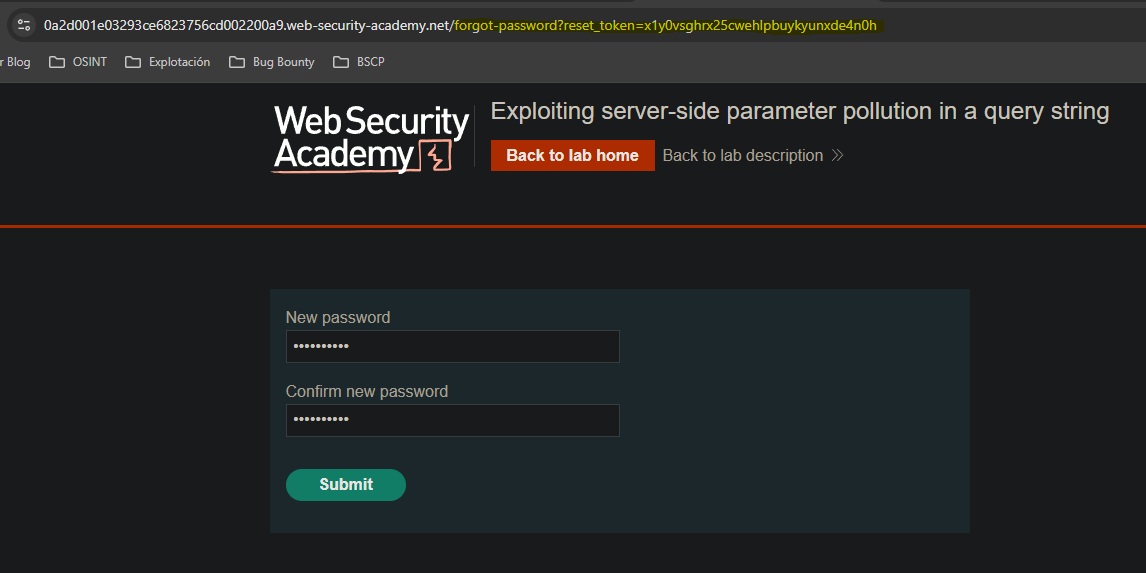This screenshot has height=573, width=1146.
Task: Click the double chevron after lab description
Action: click(x=837, y=156)
